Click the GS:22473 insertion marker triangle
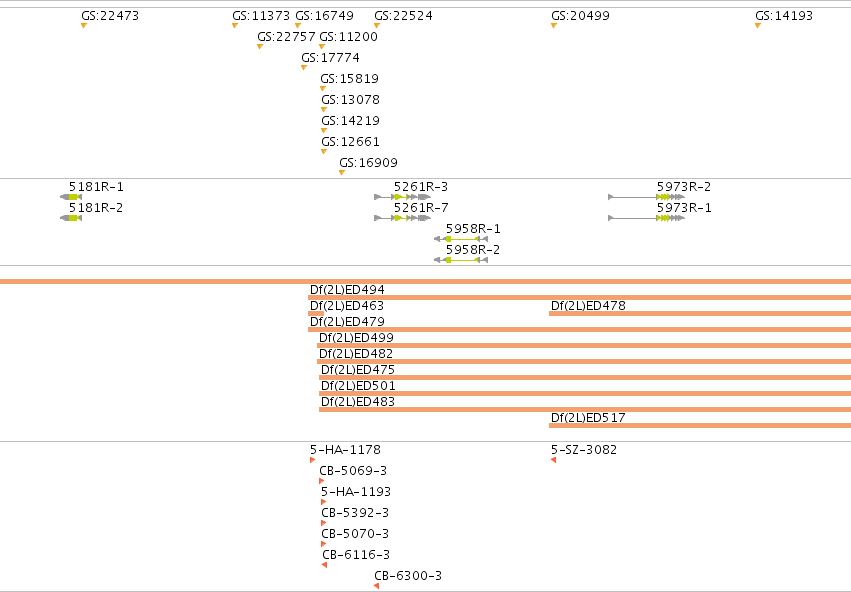 (x=84, y=26)
